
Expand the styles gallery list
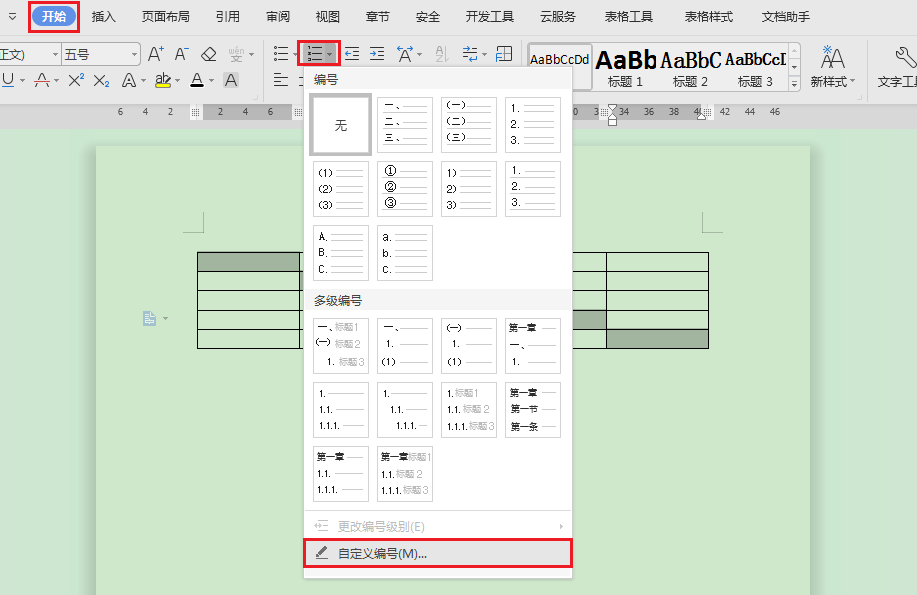tap(794, 84)
